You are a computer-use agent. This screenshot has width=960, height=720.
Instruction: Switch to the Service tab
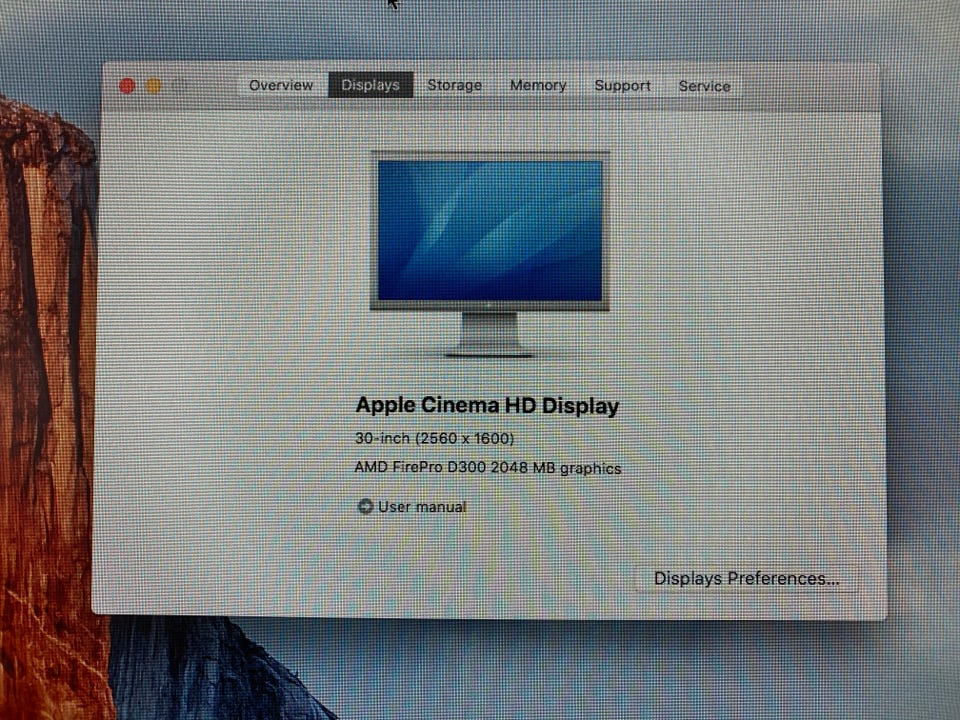tap(704, 86)
